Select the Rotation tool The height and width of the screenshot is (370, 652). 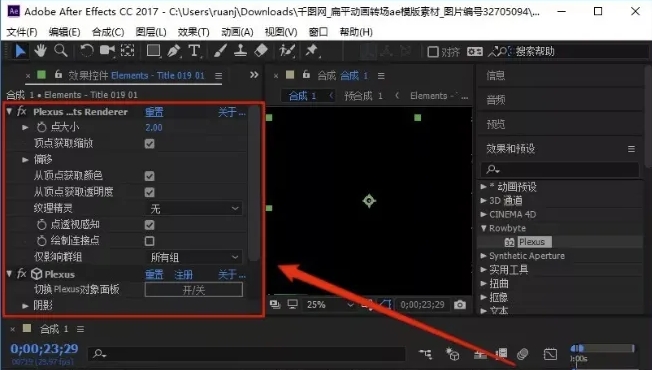tap(86, 51)
